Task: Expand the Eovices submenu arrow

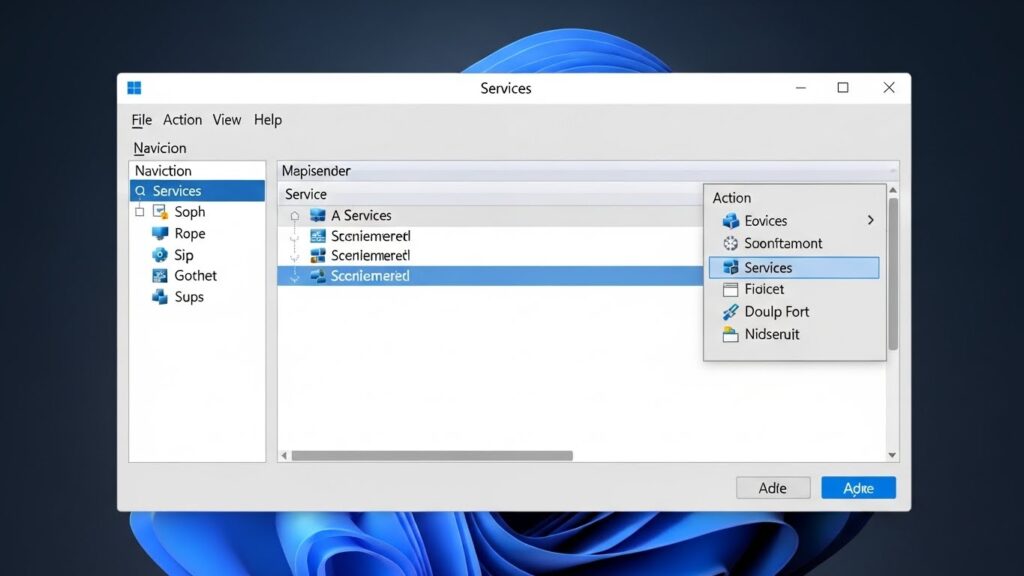Action: click(870, 220)
